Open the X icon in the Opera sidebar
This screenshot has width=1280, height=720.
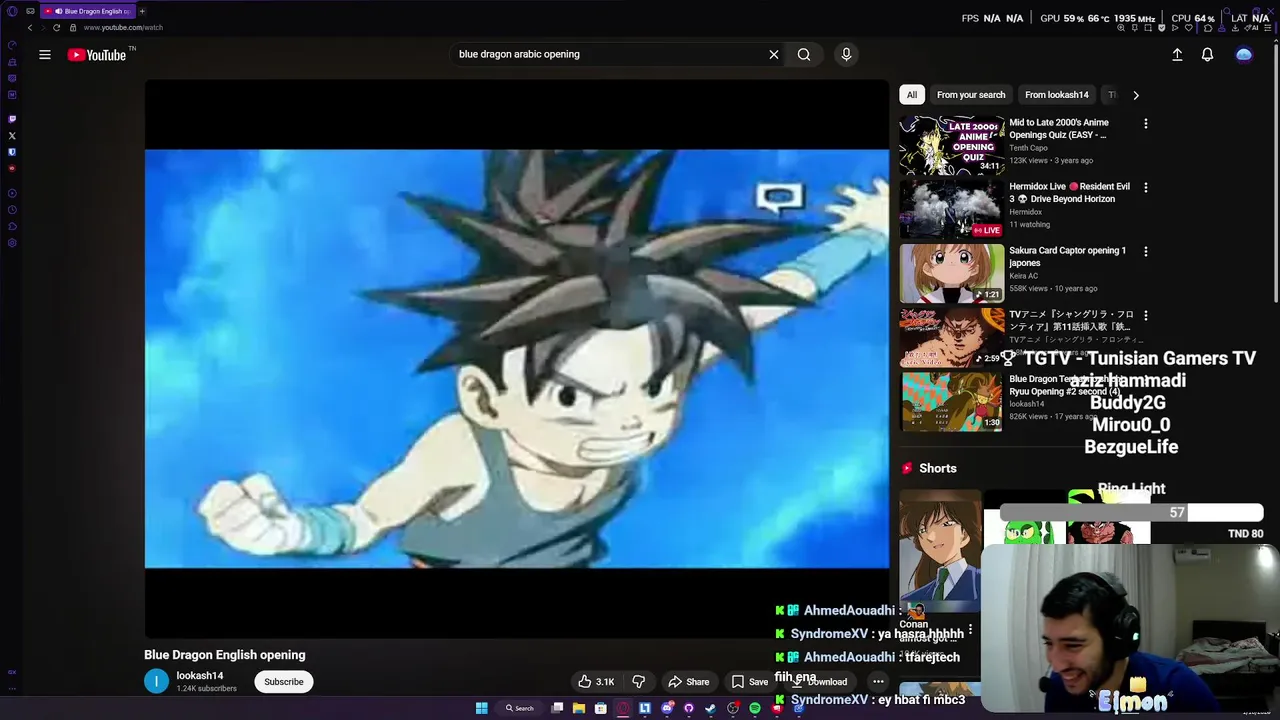pyautogui.click(x=12, y=136)
